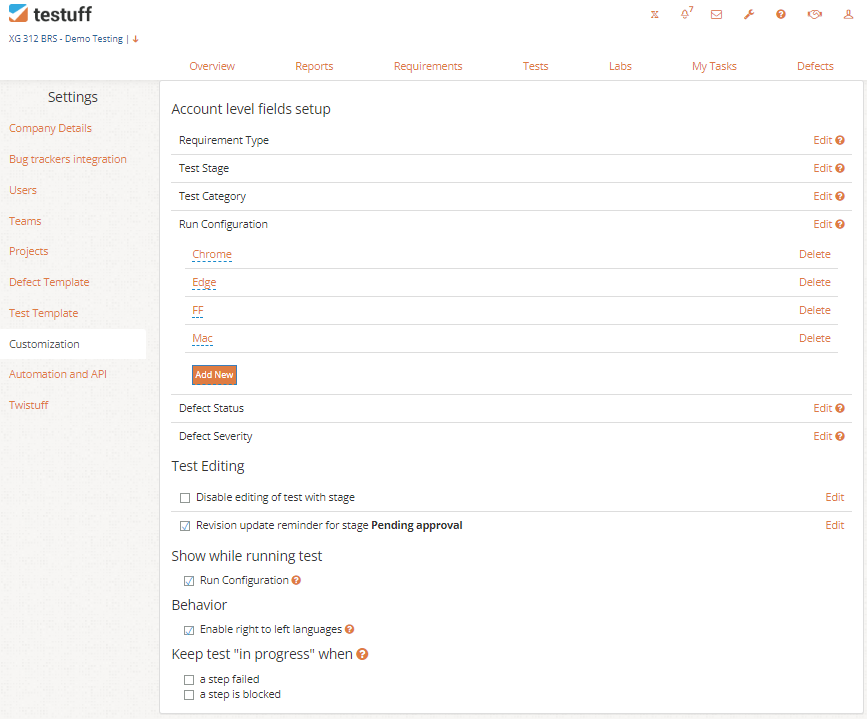Screen dimensions: 867x719
Task: Check 'a step failed' option
Action: tap(189, 680)
